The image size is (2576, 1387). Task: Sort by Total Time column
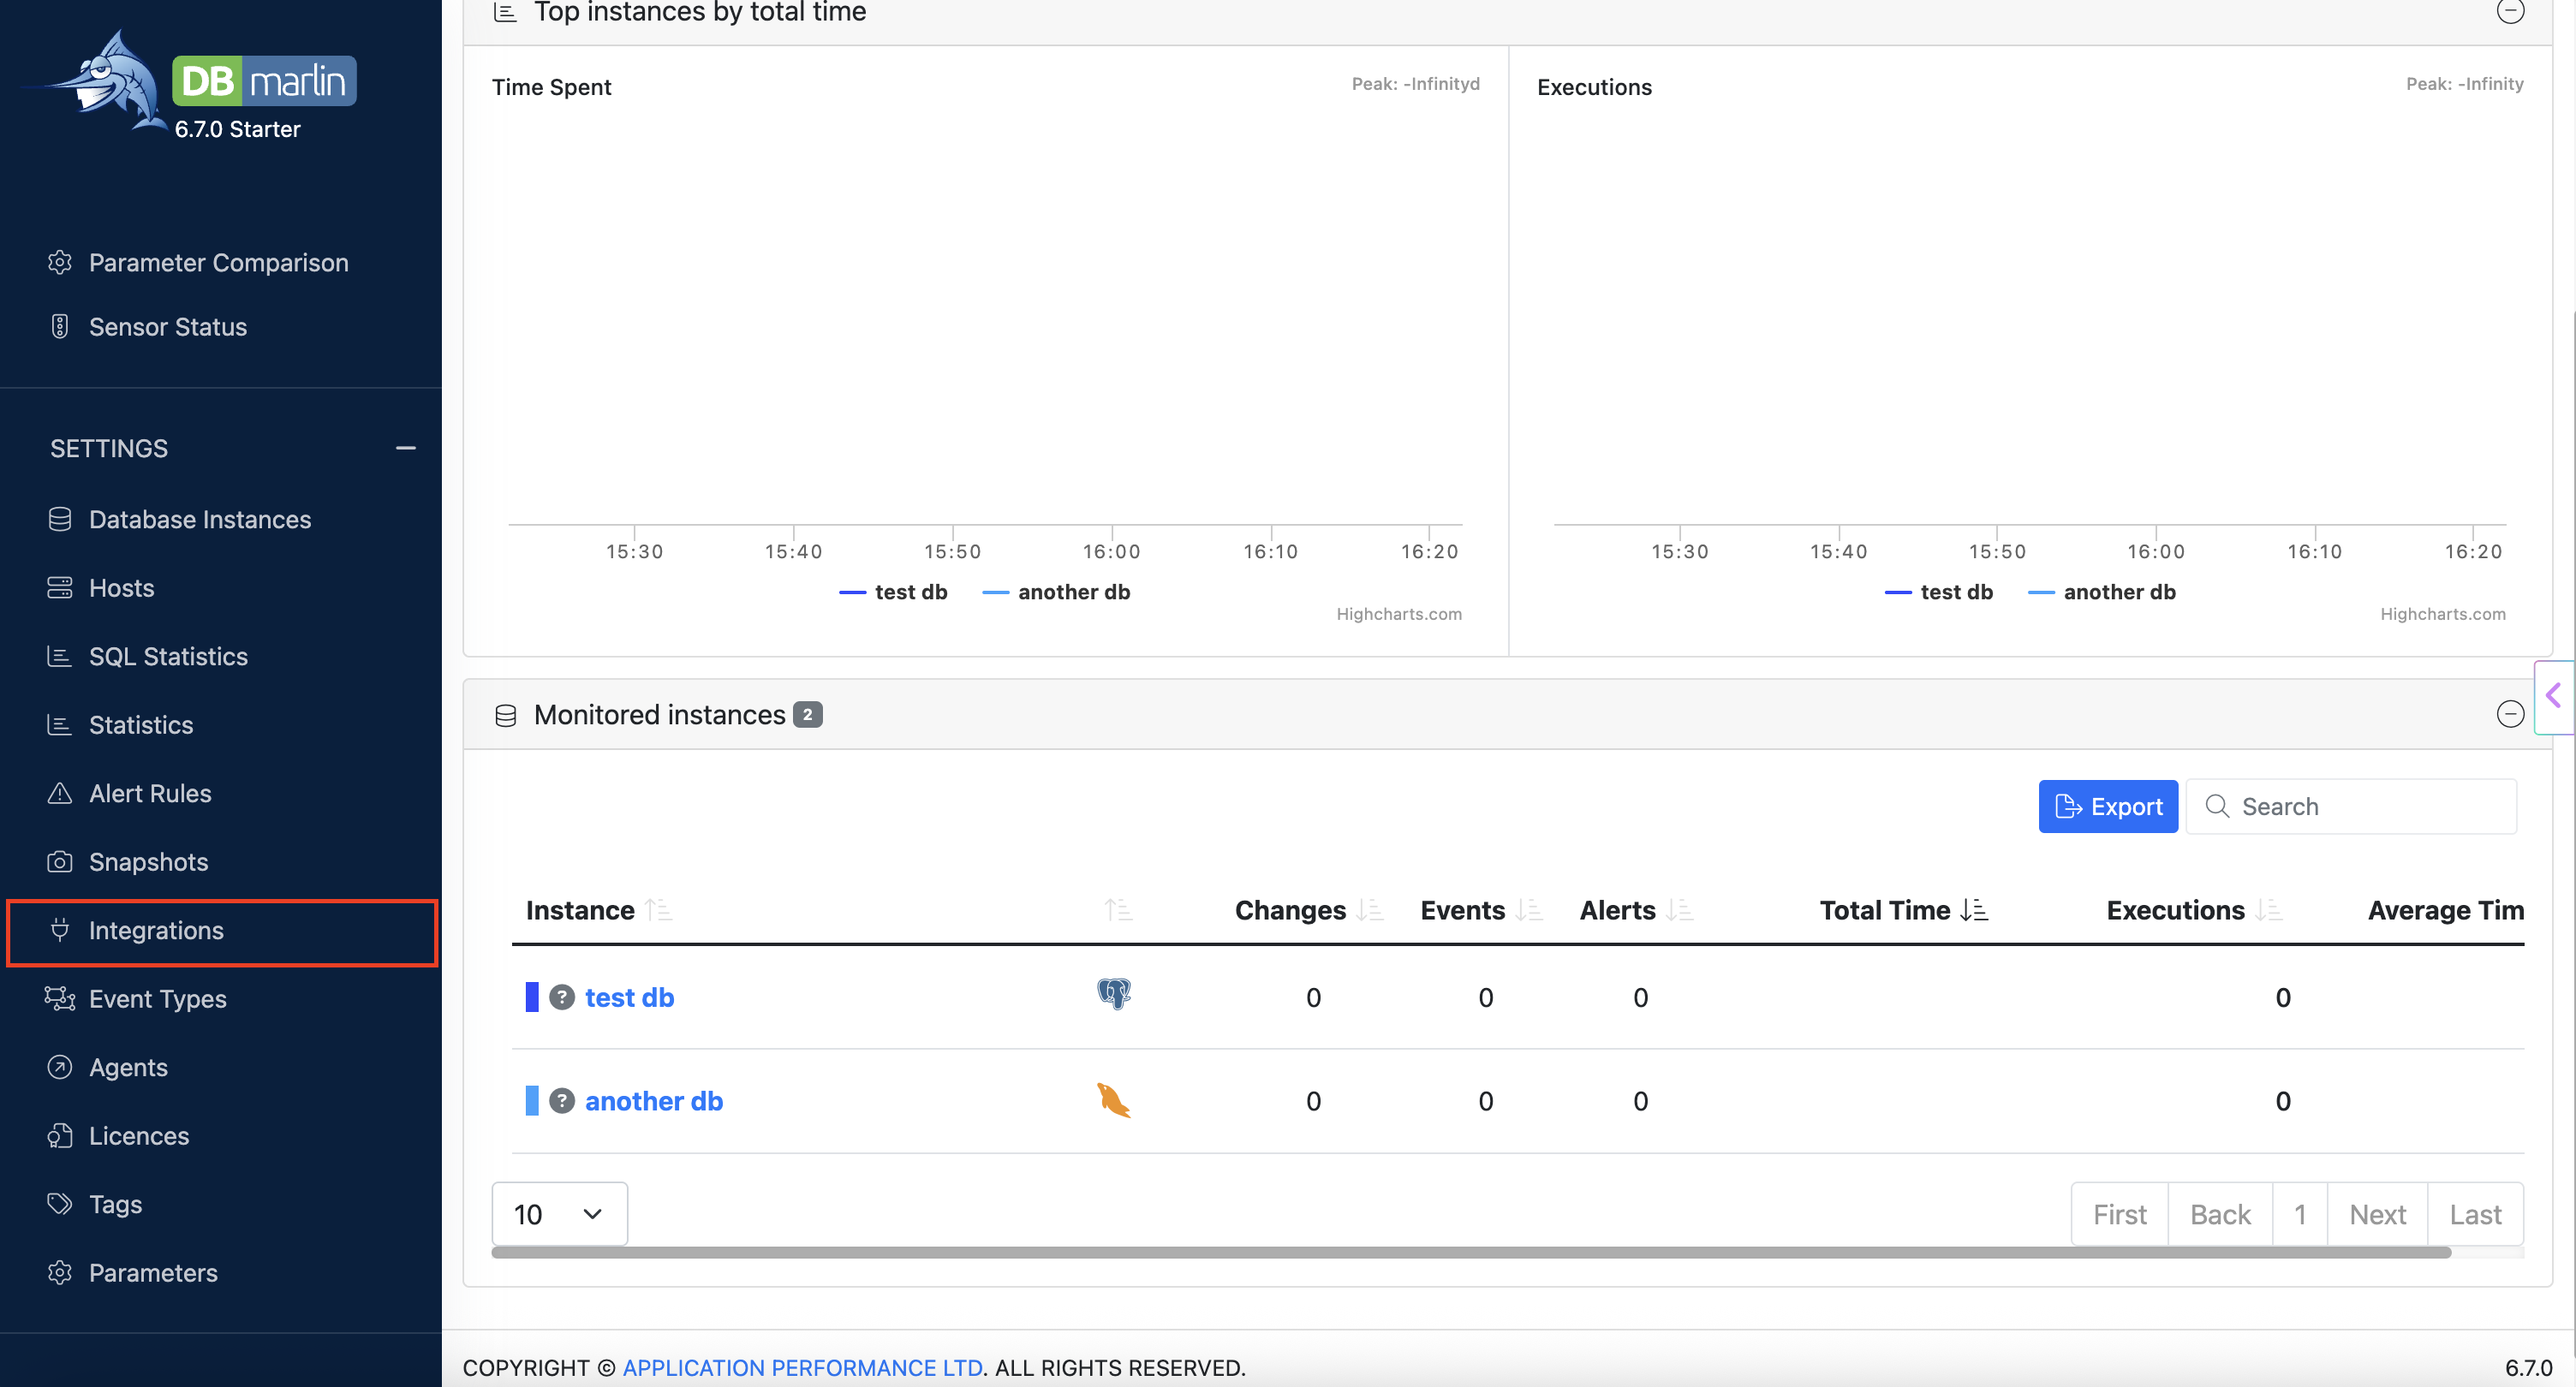point(1904,910)
